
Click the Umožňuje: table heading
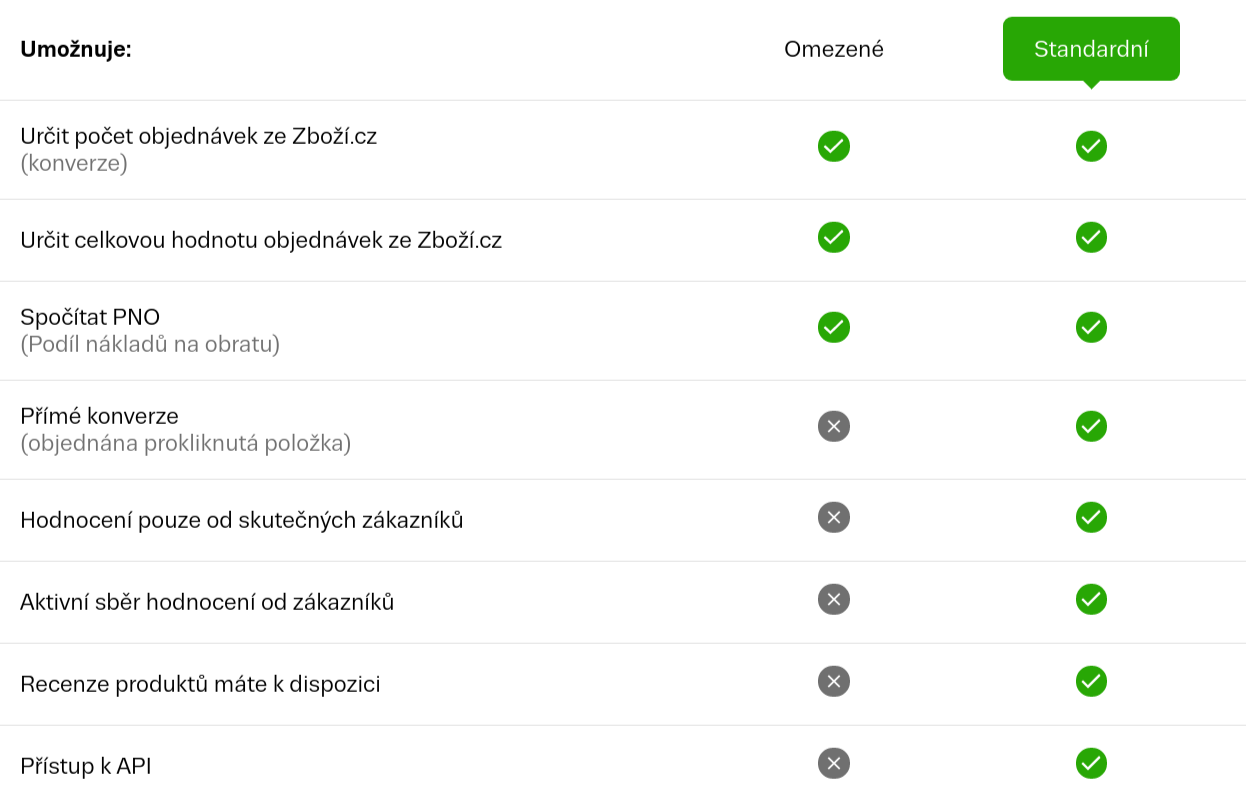coord(76,49)
